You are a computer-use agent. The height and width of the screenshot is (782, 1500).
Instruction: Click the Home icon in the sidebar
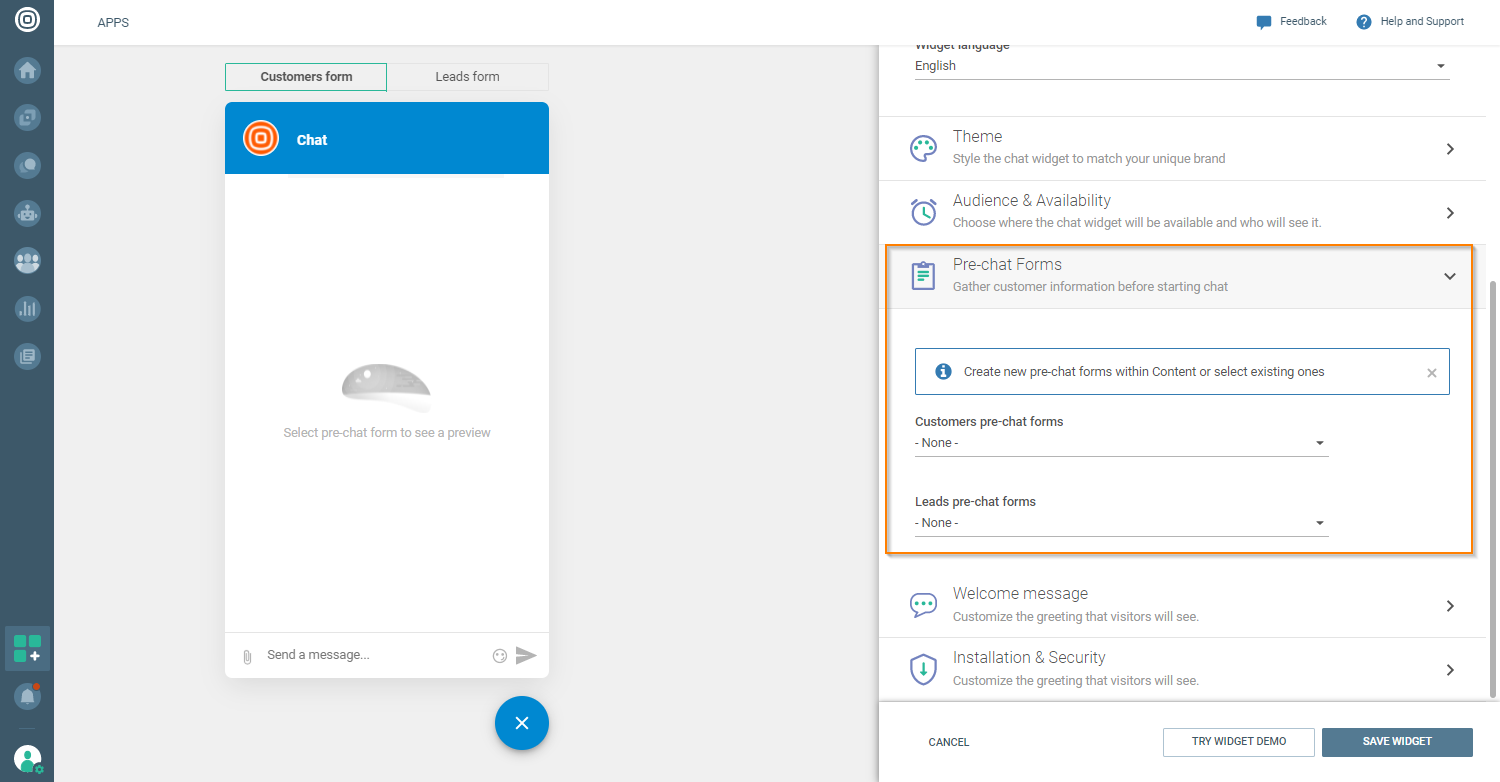tap(27, 70)
